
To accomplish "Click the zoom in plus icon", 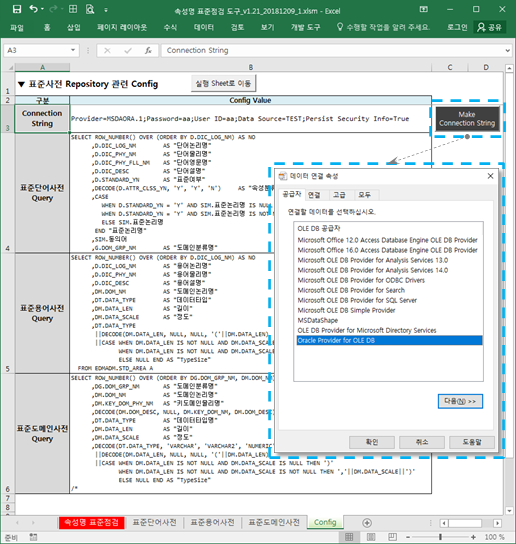I will tap(473, 537).
